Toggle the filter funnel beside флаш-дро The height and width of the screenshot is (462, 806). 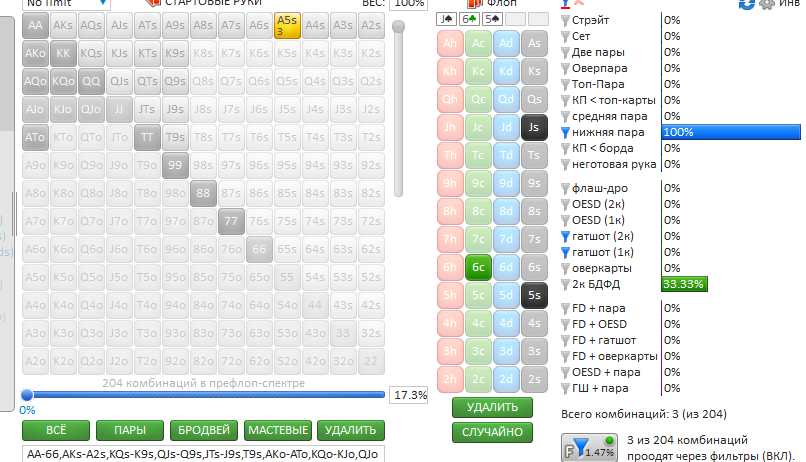[565, 189]
